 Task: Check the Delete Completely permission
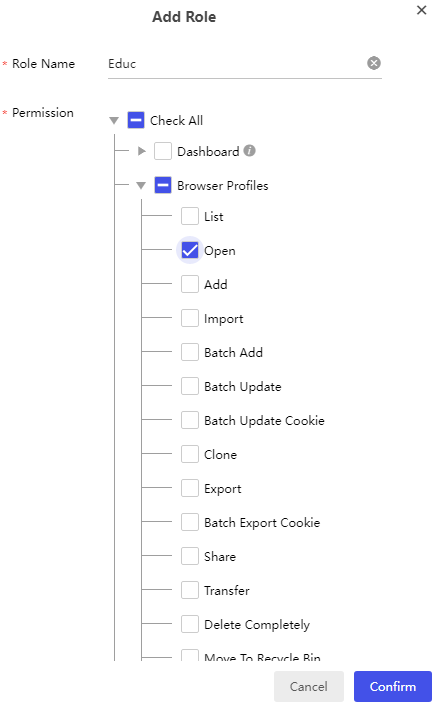click(190, 624)
